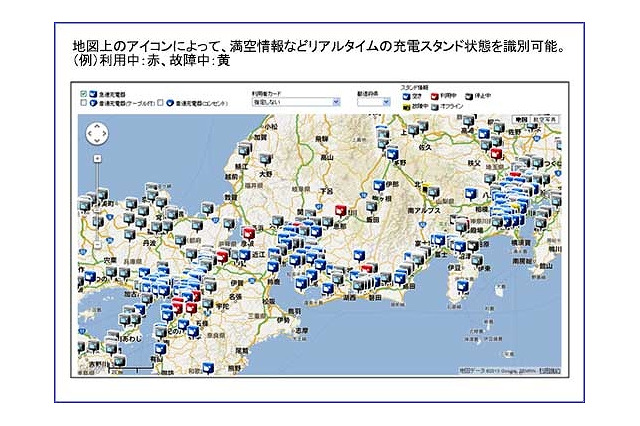Enable the 普通充電器(コンセント) checkbox
Image resolution: width=640 pixels, height=426 pixels.
[160, 103]
